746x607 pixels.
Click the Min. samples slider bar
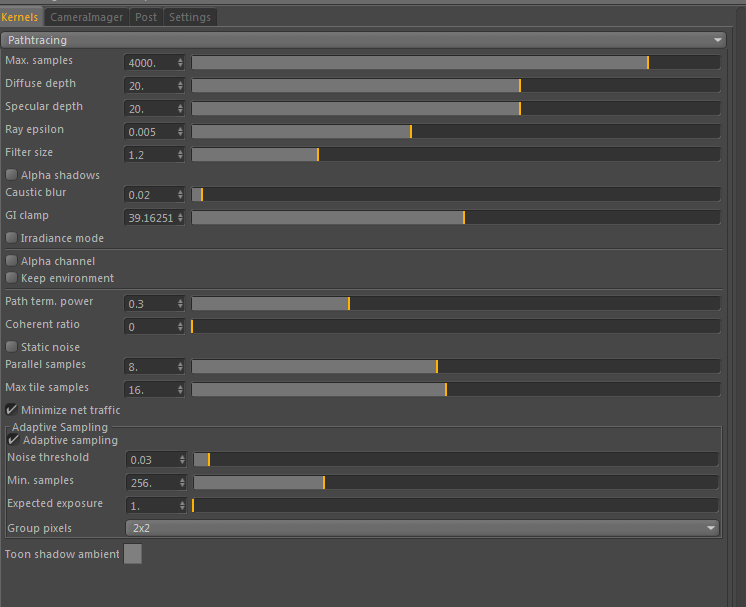click(456, 482)
